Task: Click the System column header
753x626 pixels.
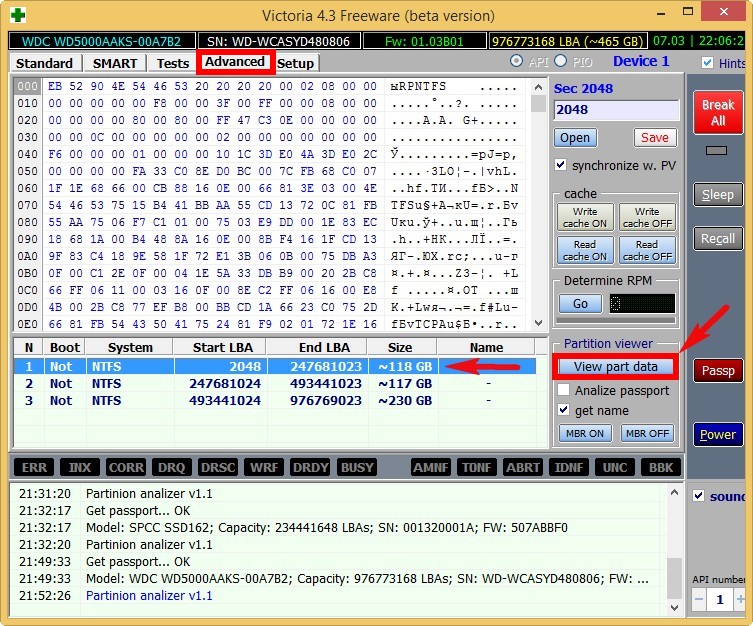Action: [x=130, y=347]
